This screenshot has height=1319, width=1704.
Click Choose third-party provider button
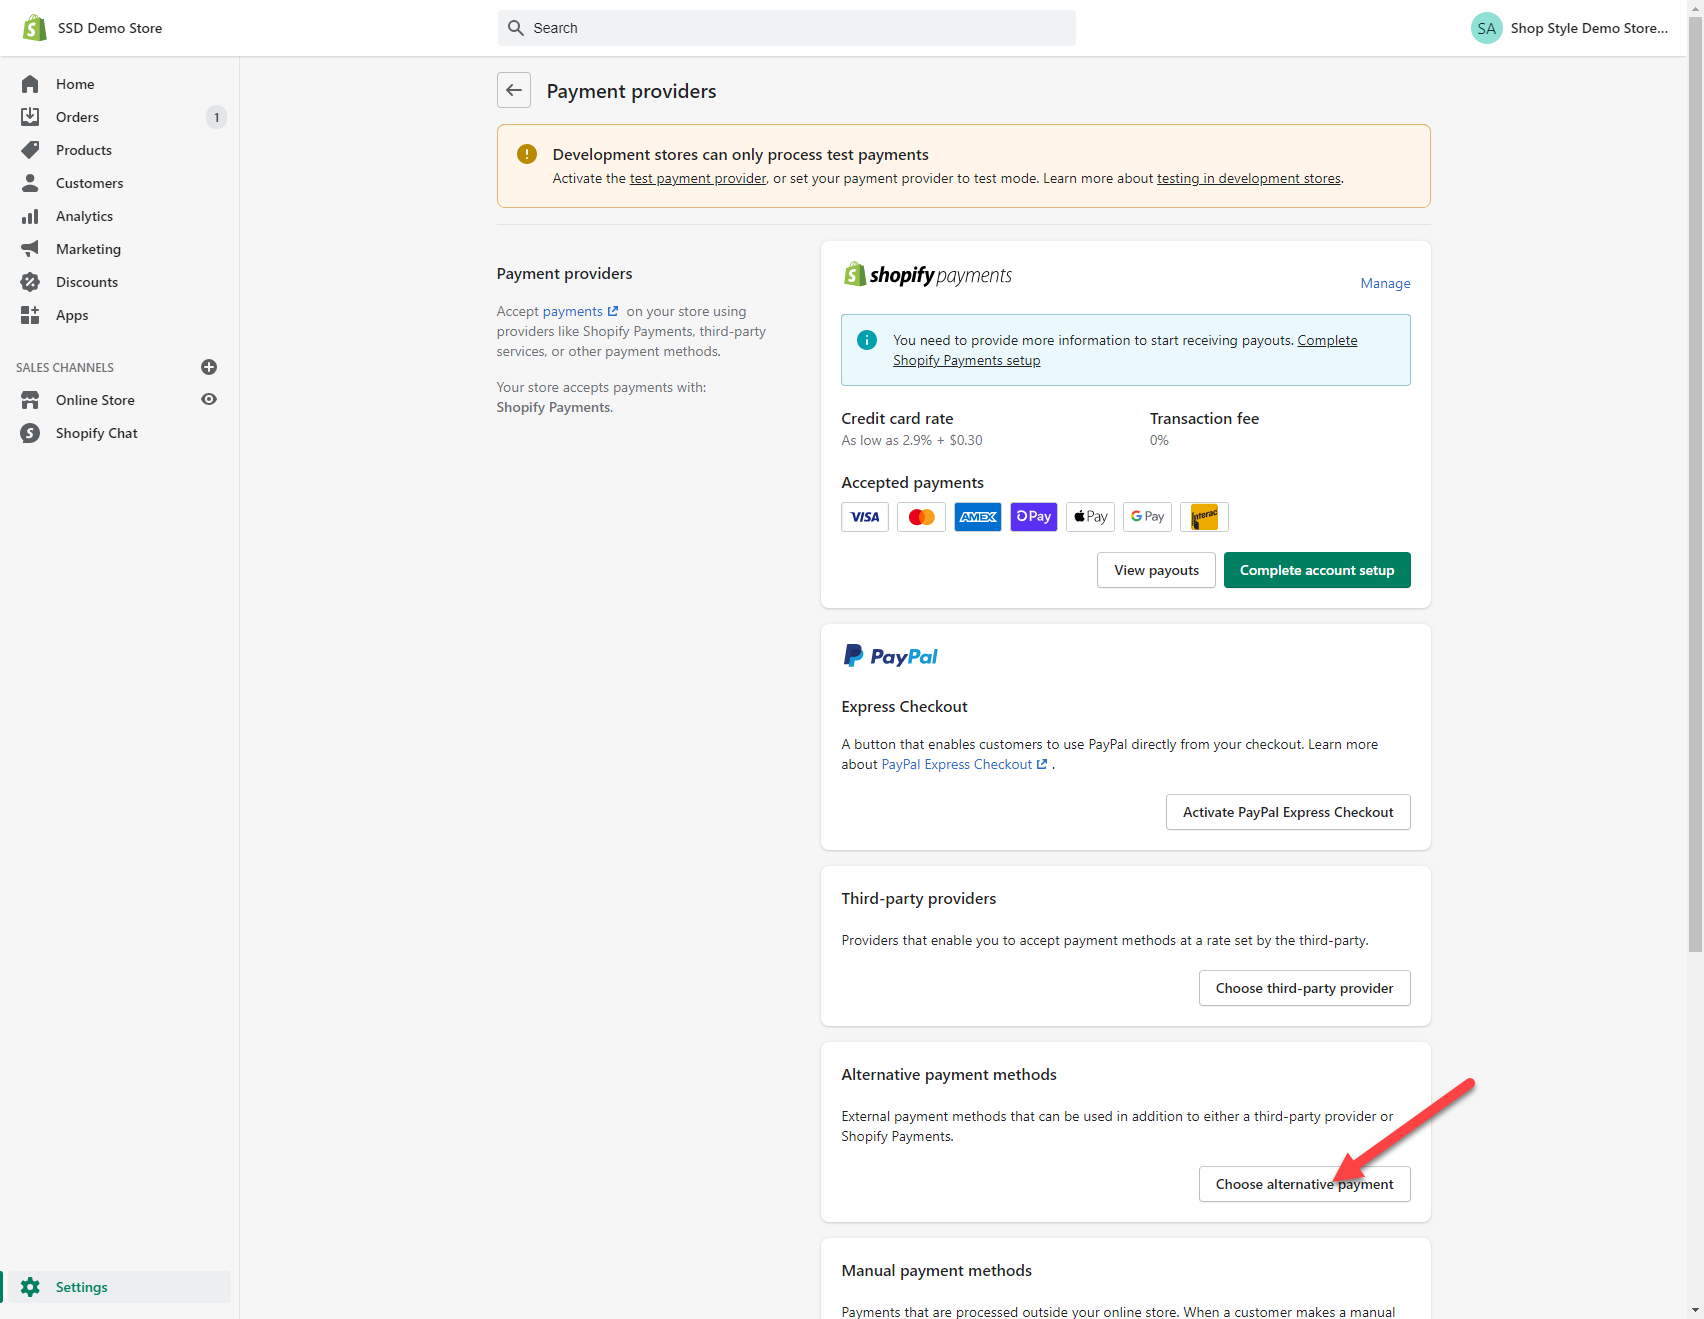pyautogui.click(x=1304, y=988)
